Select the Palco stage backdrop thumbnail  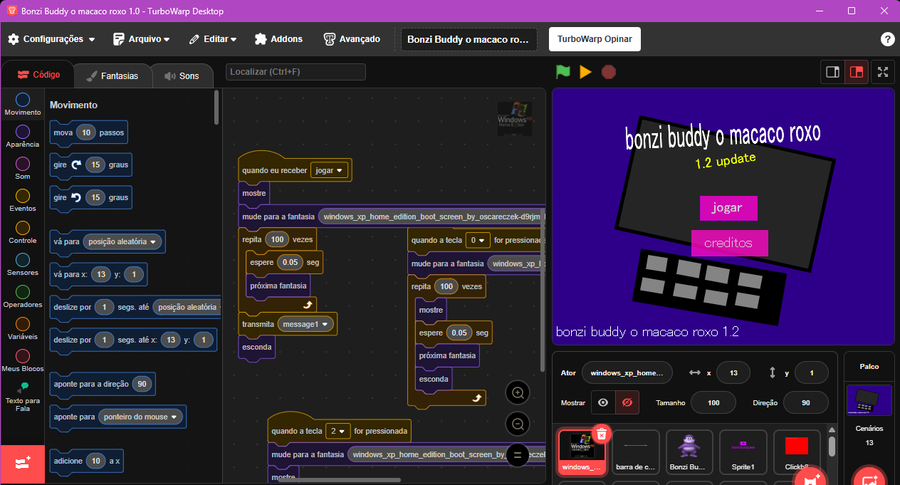[x=869, y=399]
